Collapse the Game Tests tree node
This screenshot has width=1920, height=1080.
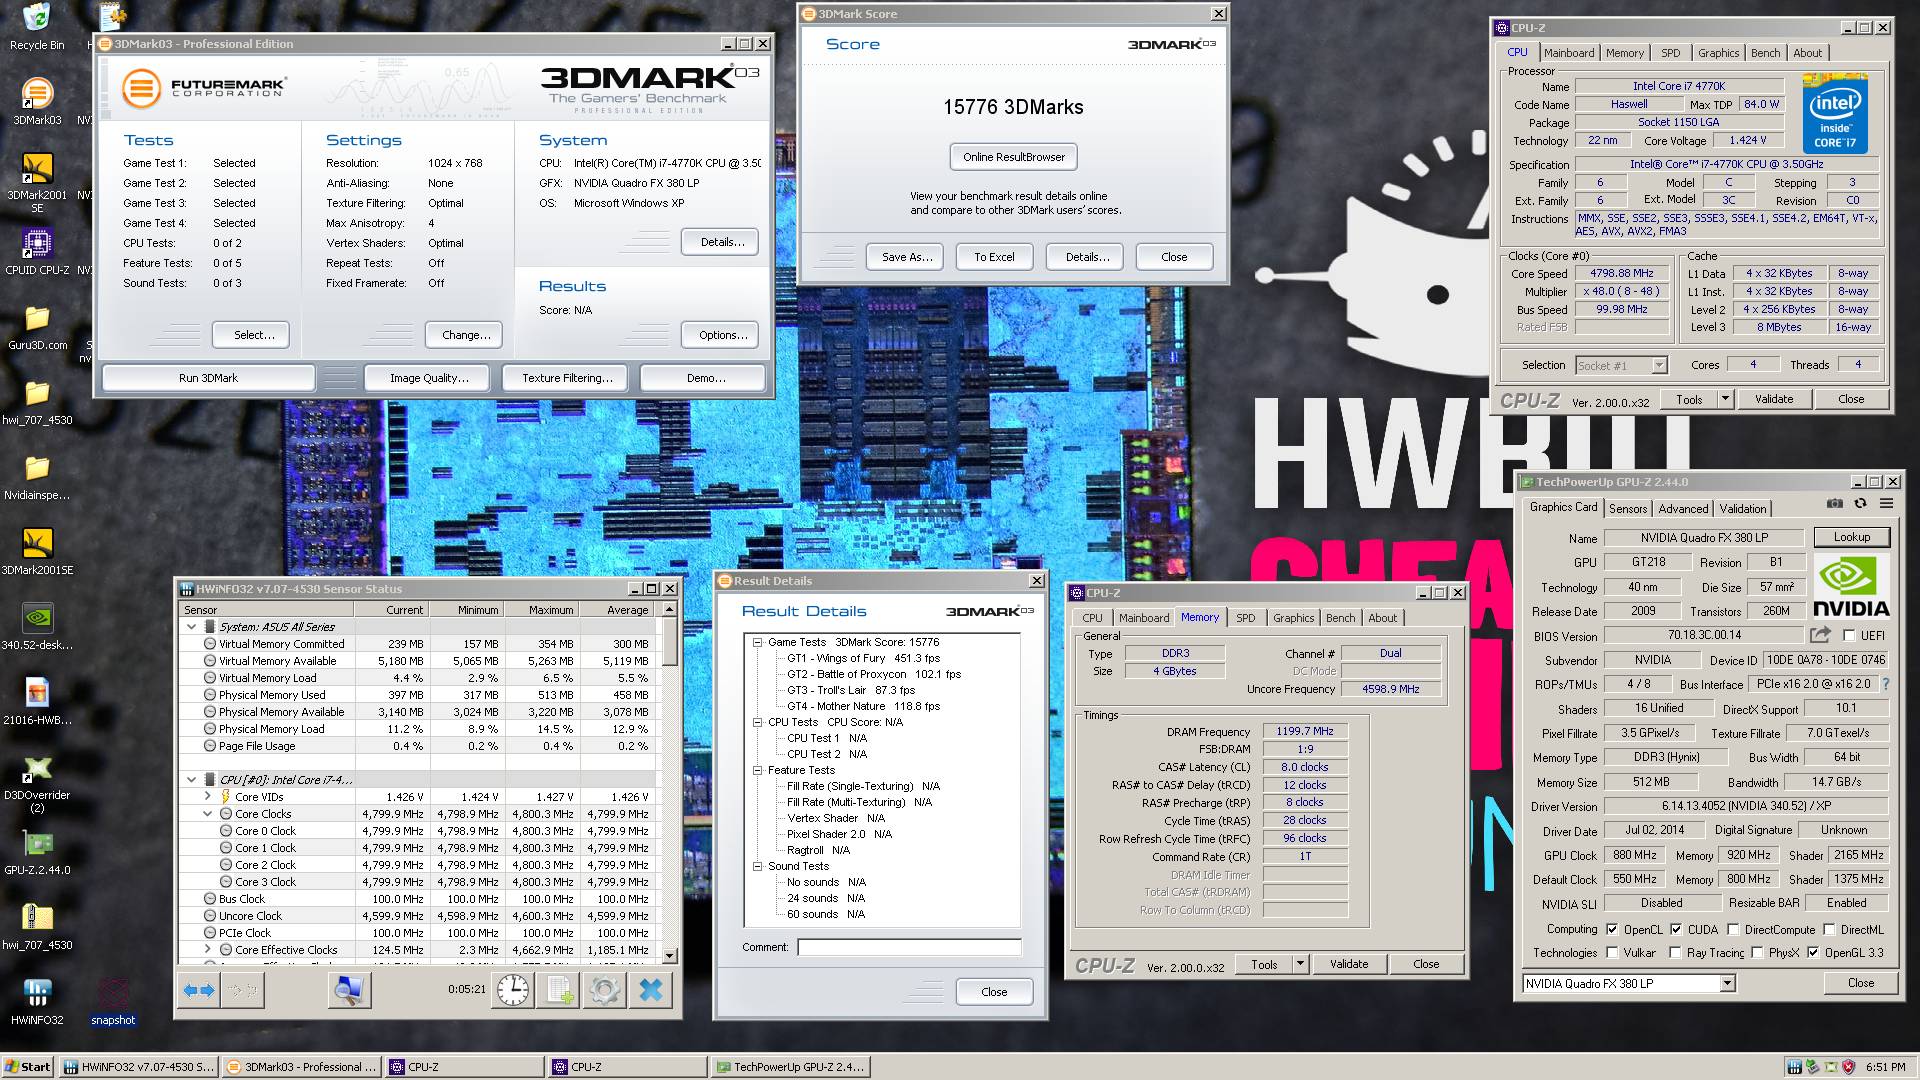click(757, 642)
